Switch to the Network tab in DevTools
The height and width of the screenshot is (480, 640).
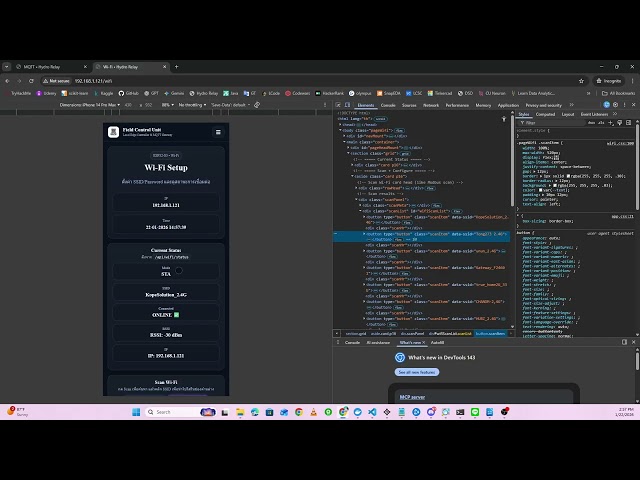point(431,104)
